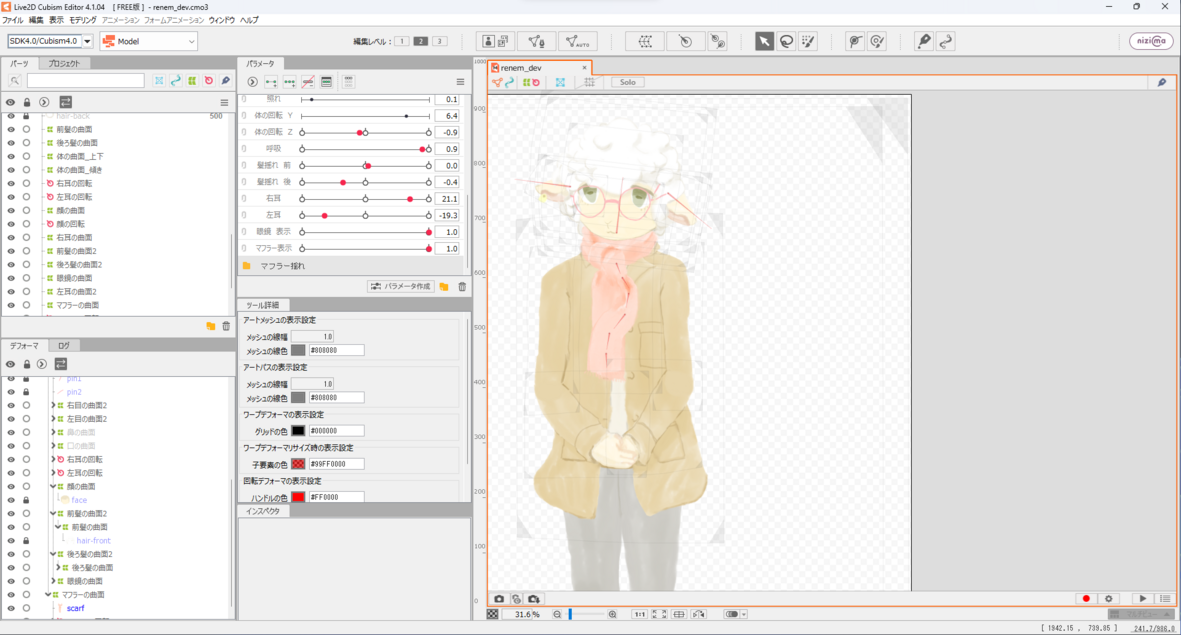Hide the scarf item in deformer panel
Screen dimensions: 1181x635
[11, 609]
